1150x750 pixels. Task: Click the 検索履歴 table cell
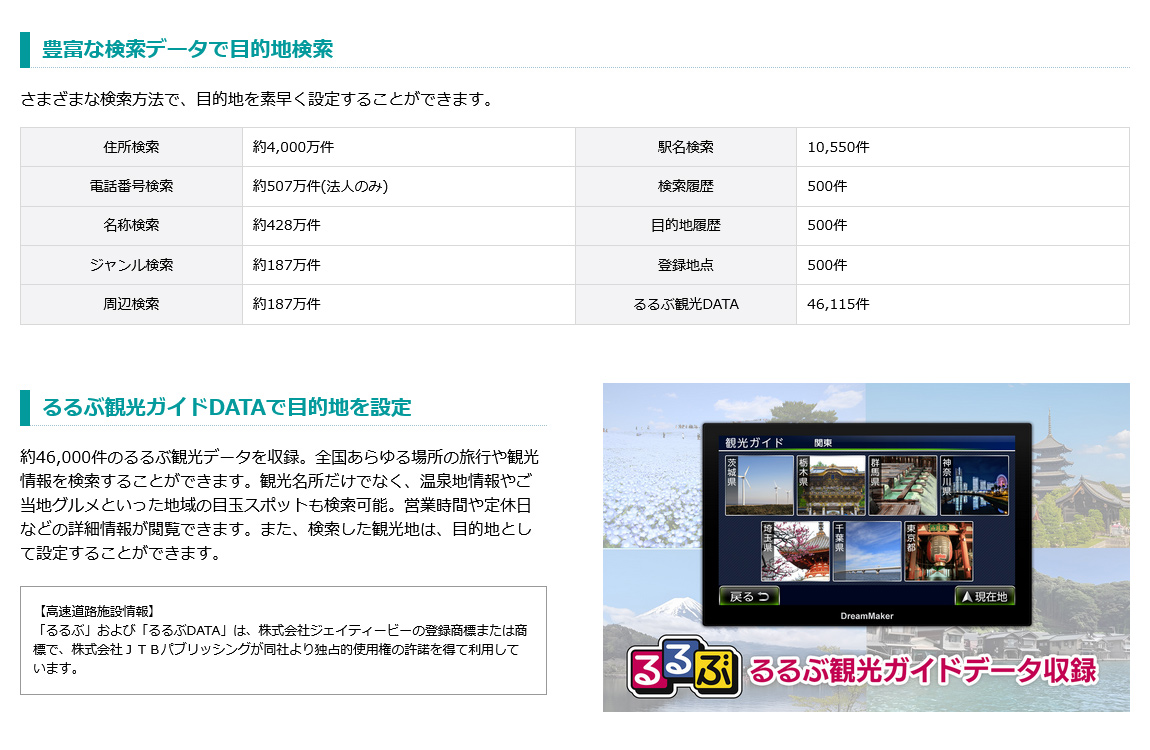click(686, 186)
